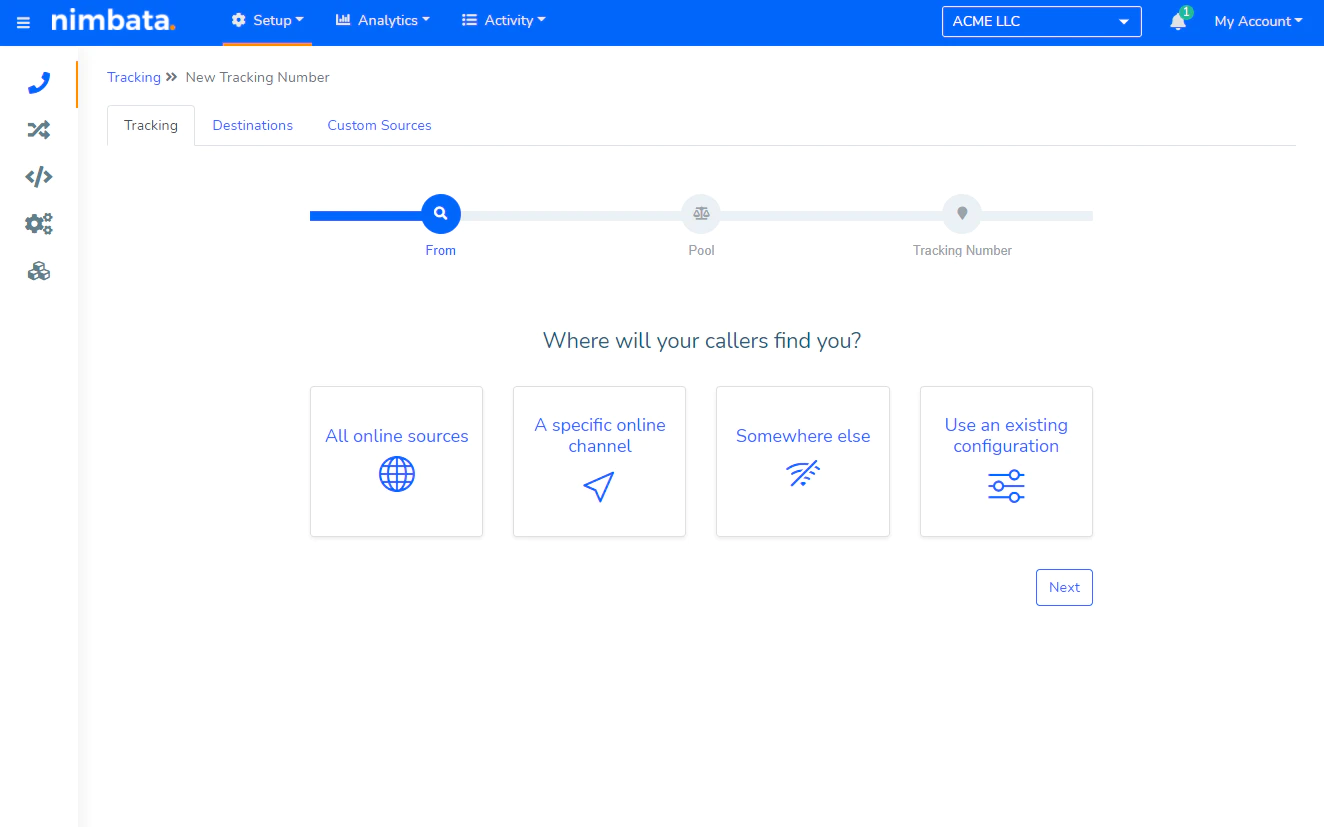Open the code snippet sidebar icon

(x=39, y=177)
